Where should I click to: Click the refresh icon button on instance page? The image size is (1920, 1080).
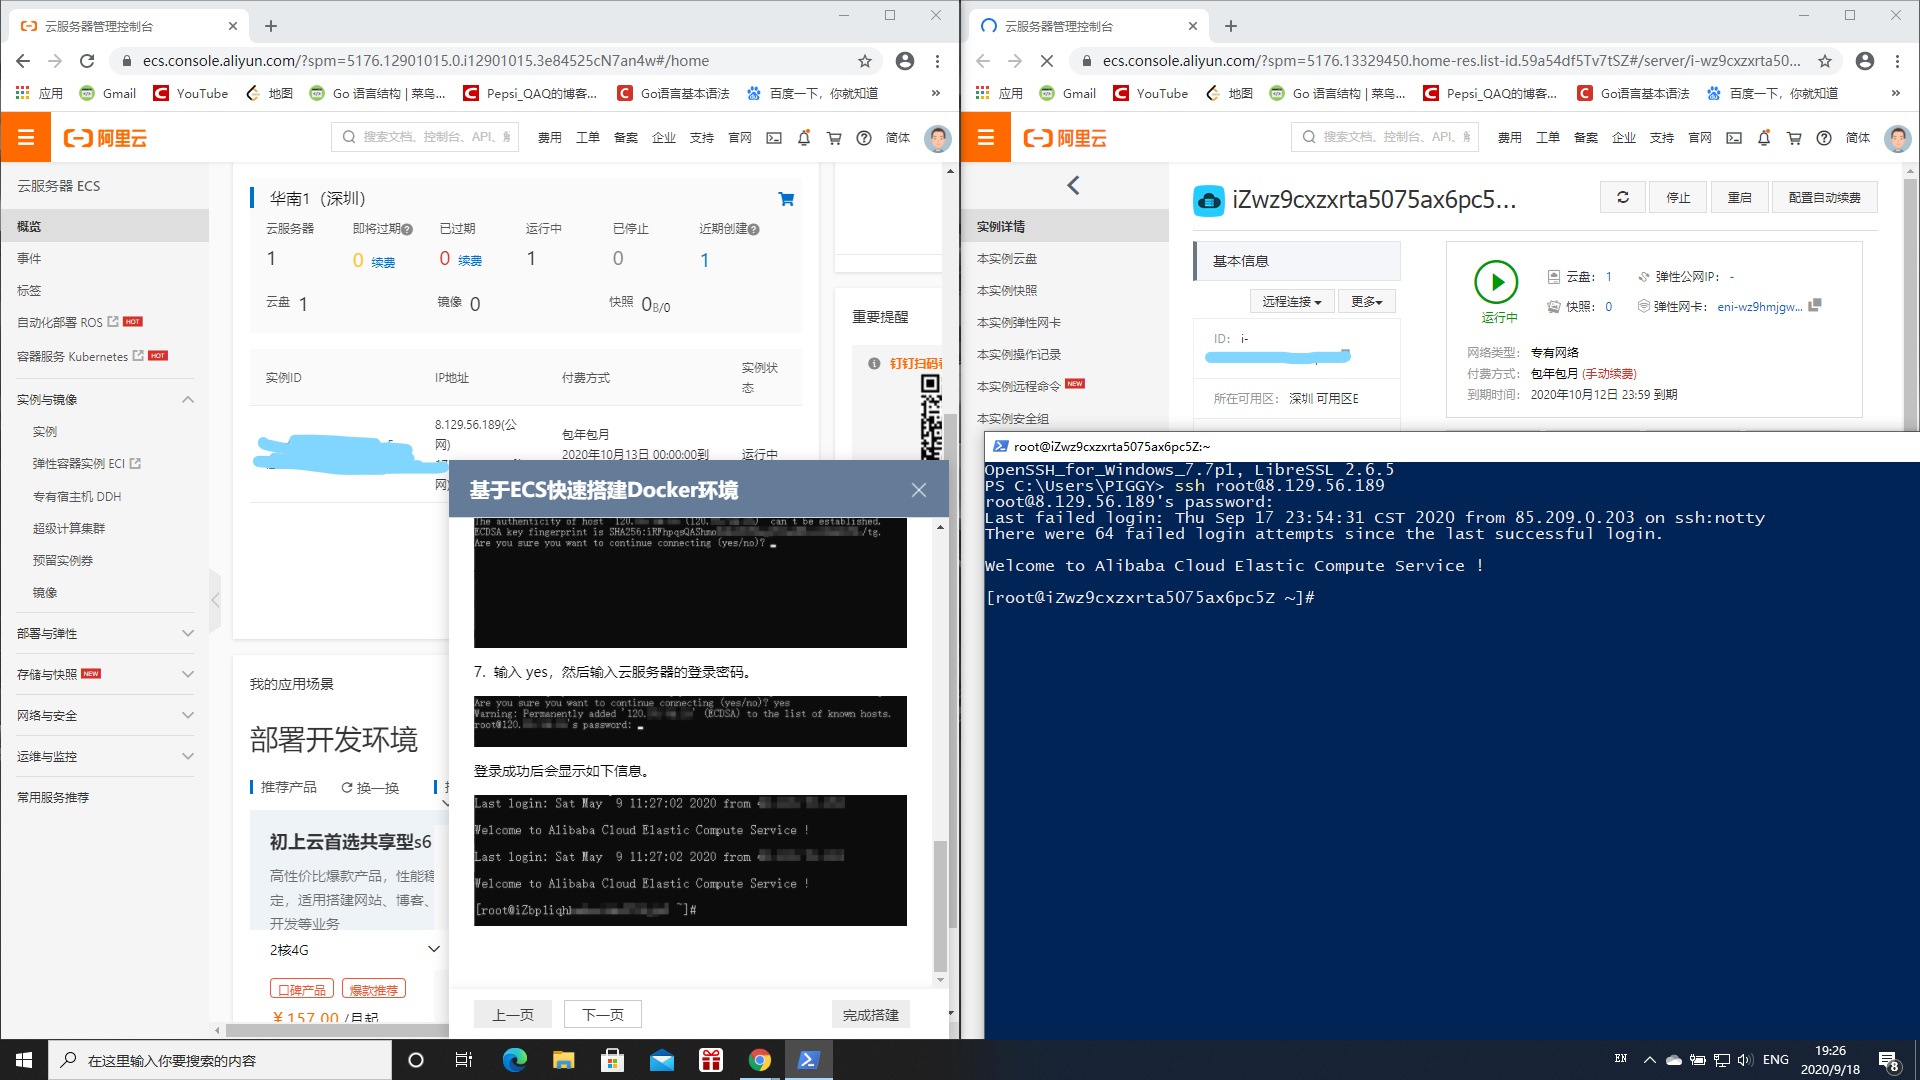point(1623,198)
